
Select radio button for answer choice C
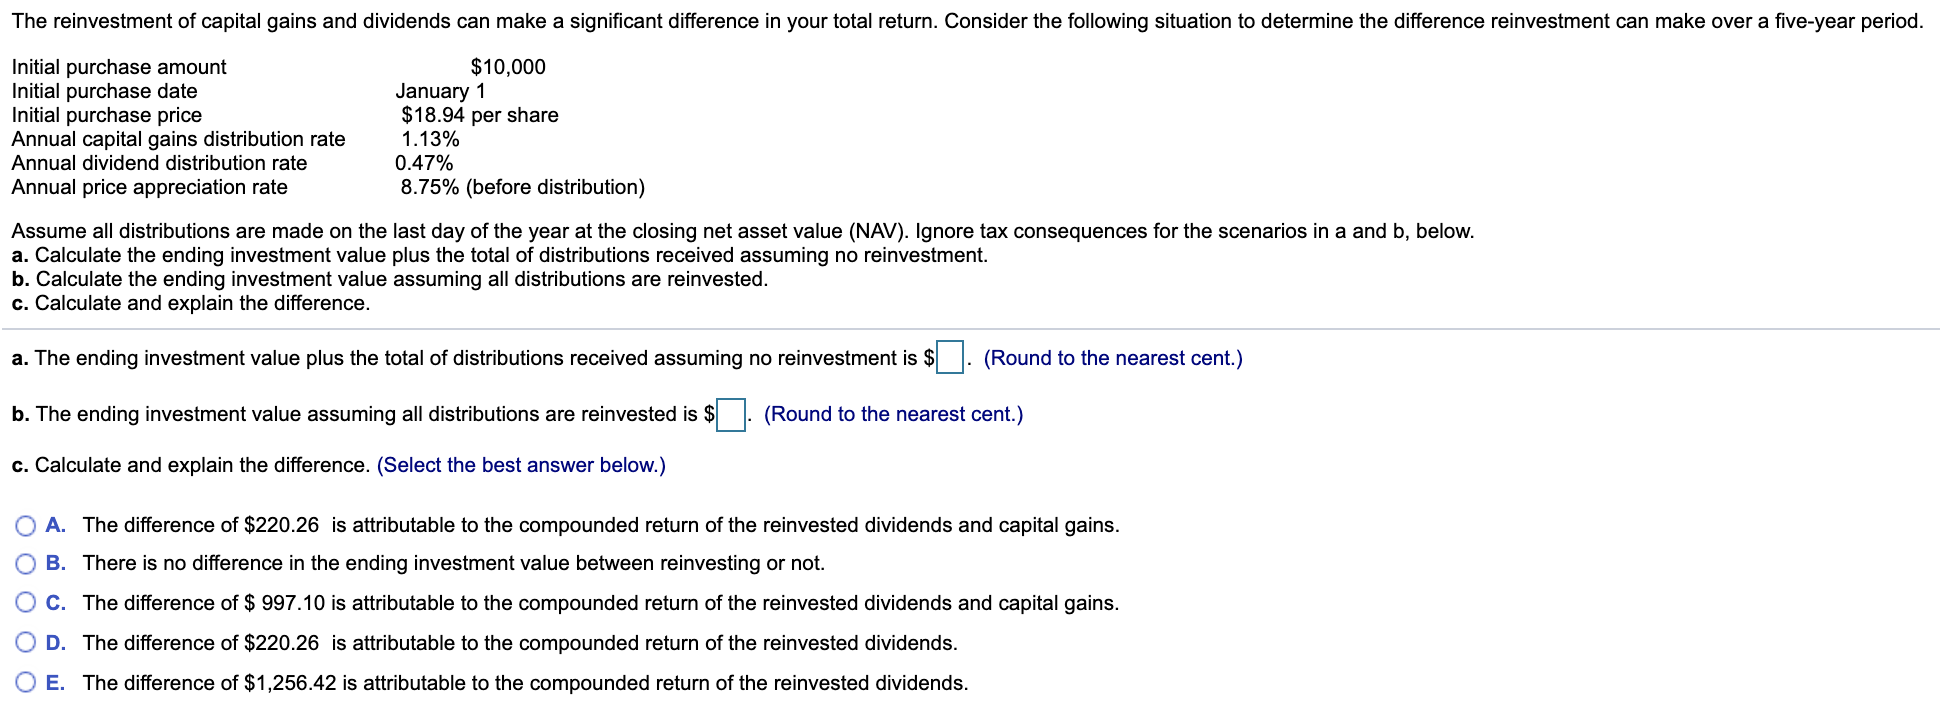(x=26, y=603)
